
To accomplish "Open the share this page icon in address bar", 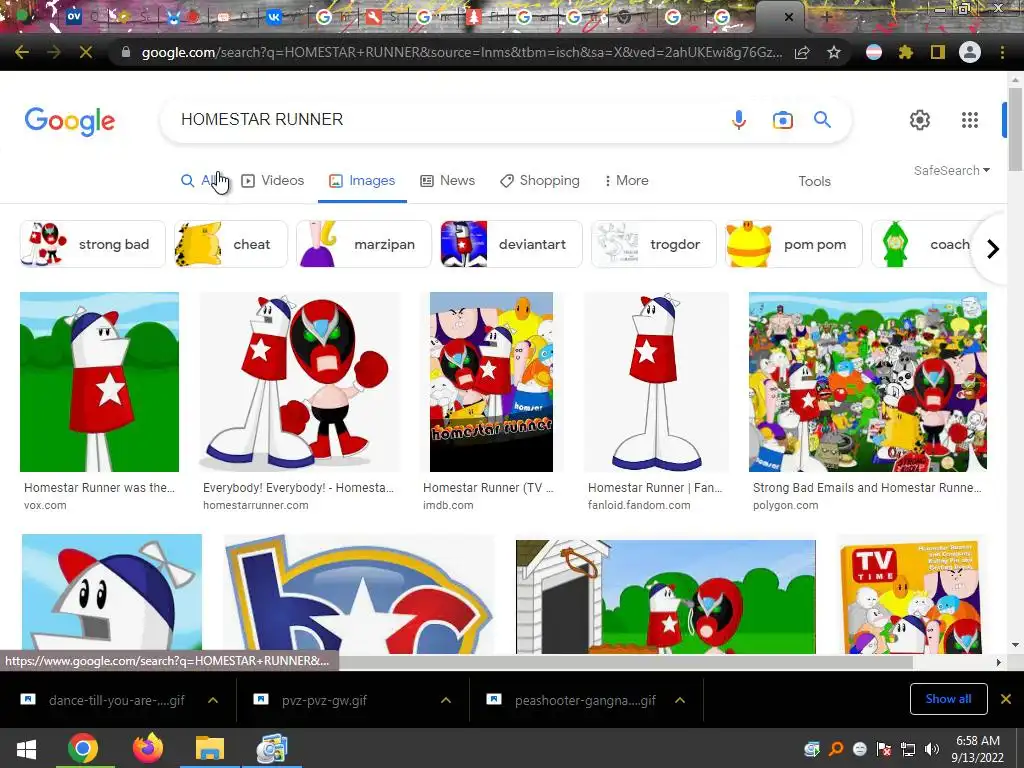I will [x=802, y=52].
